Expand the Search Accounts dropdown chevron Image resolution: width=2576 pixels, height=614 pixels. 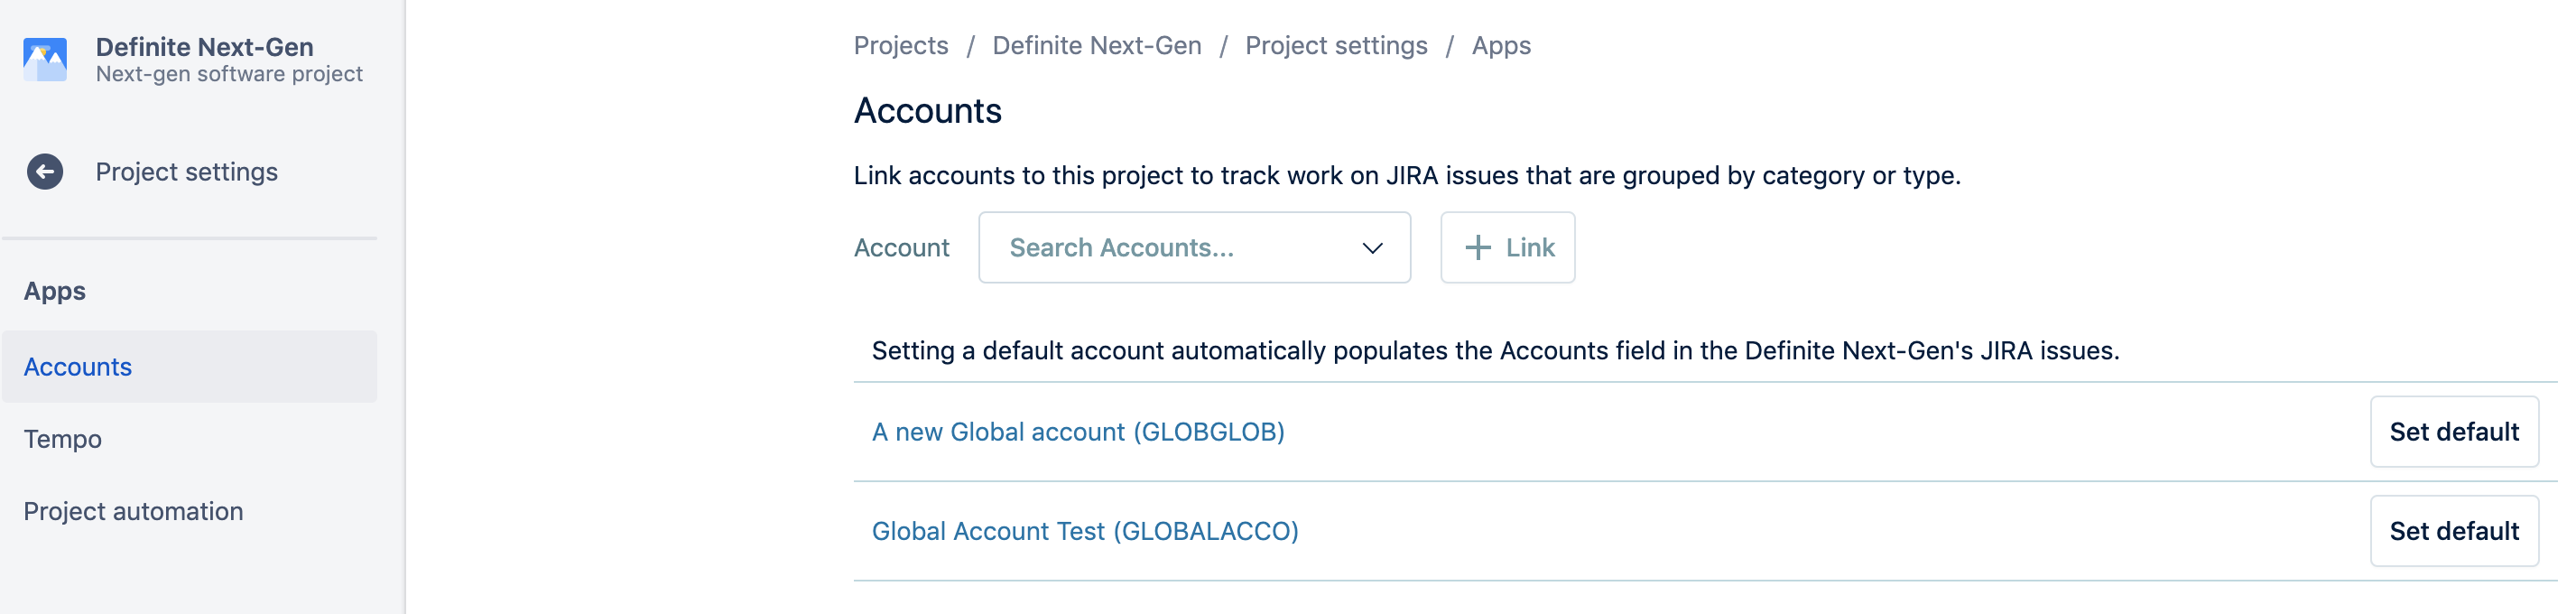pos(1372,248)
